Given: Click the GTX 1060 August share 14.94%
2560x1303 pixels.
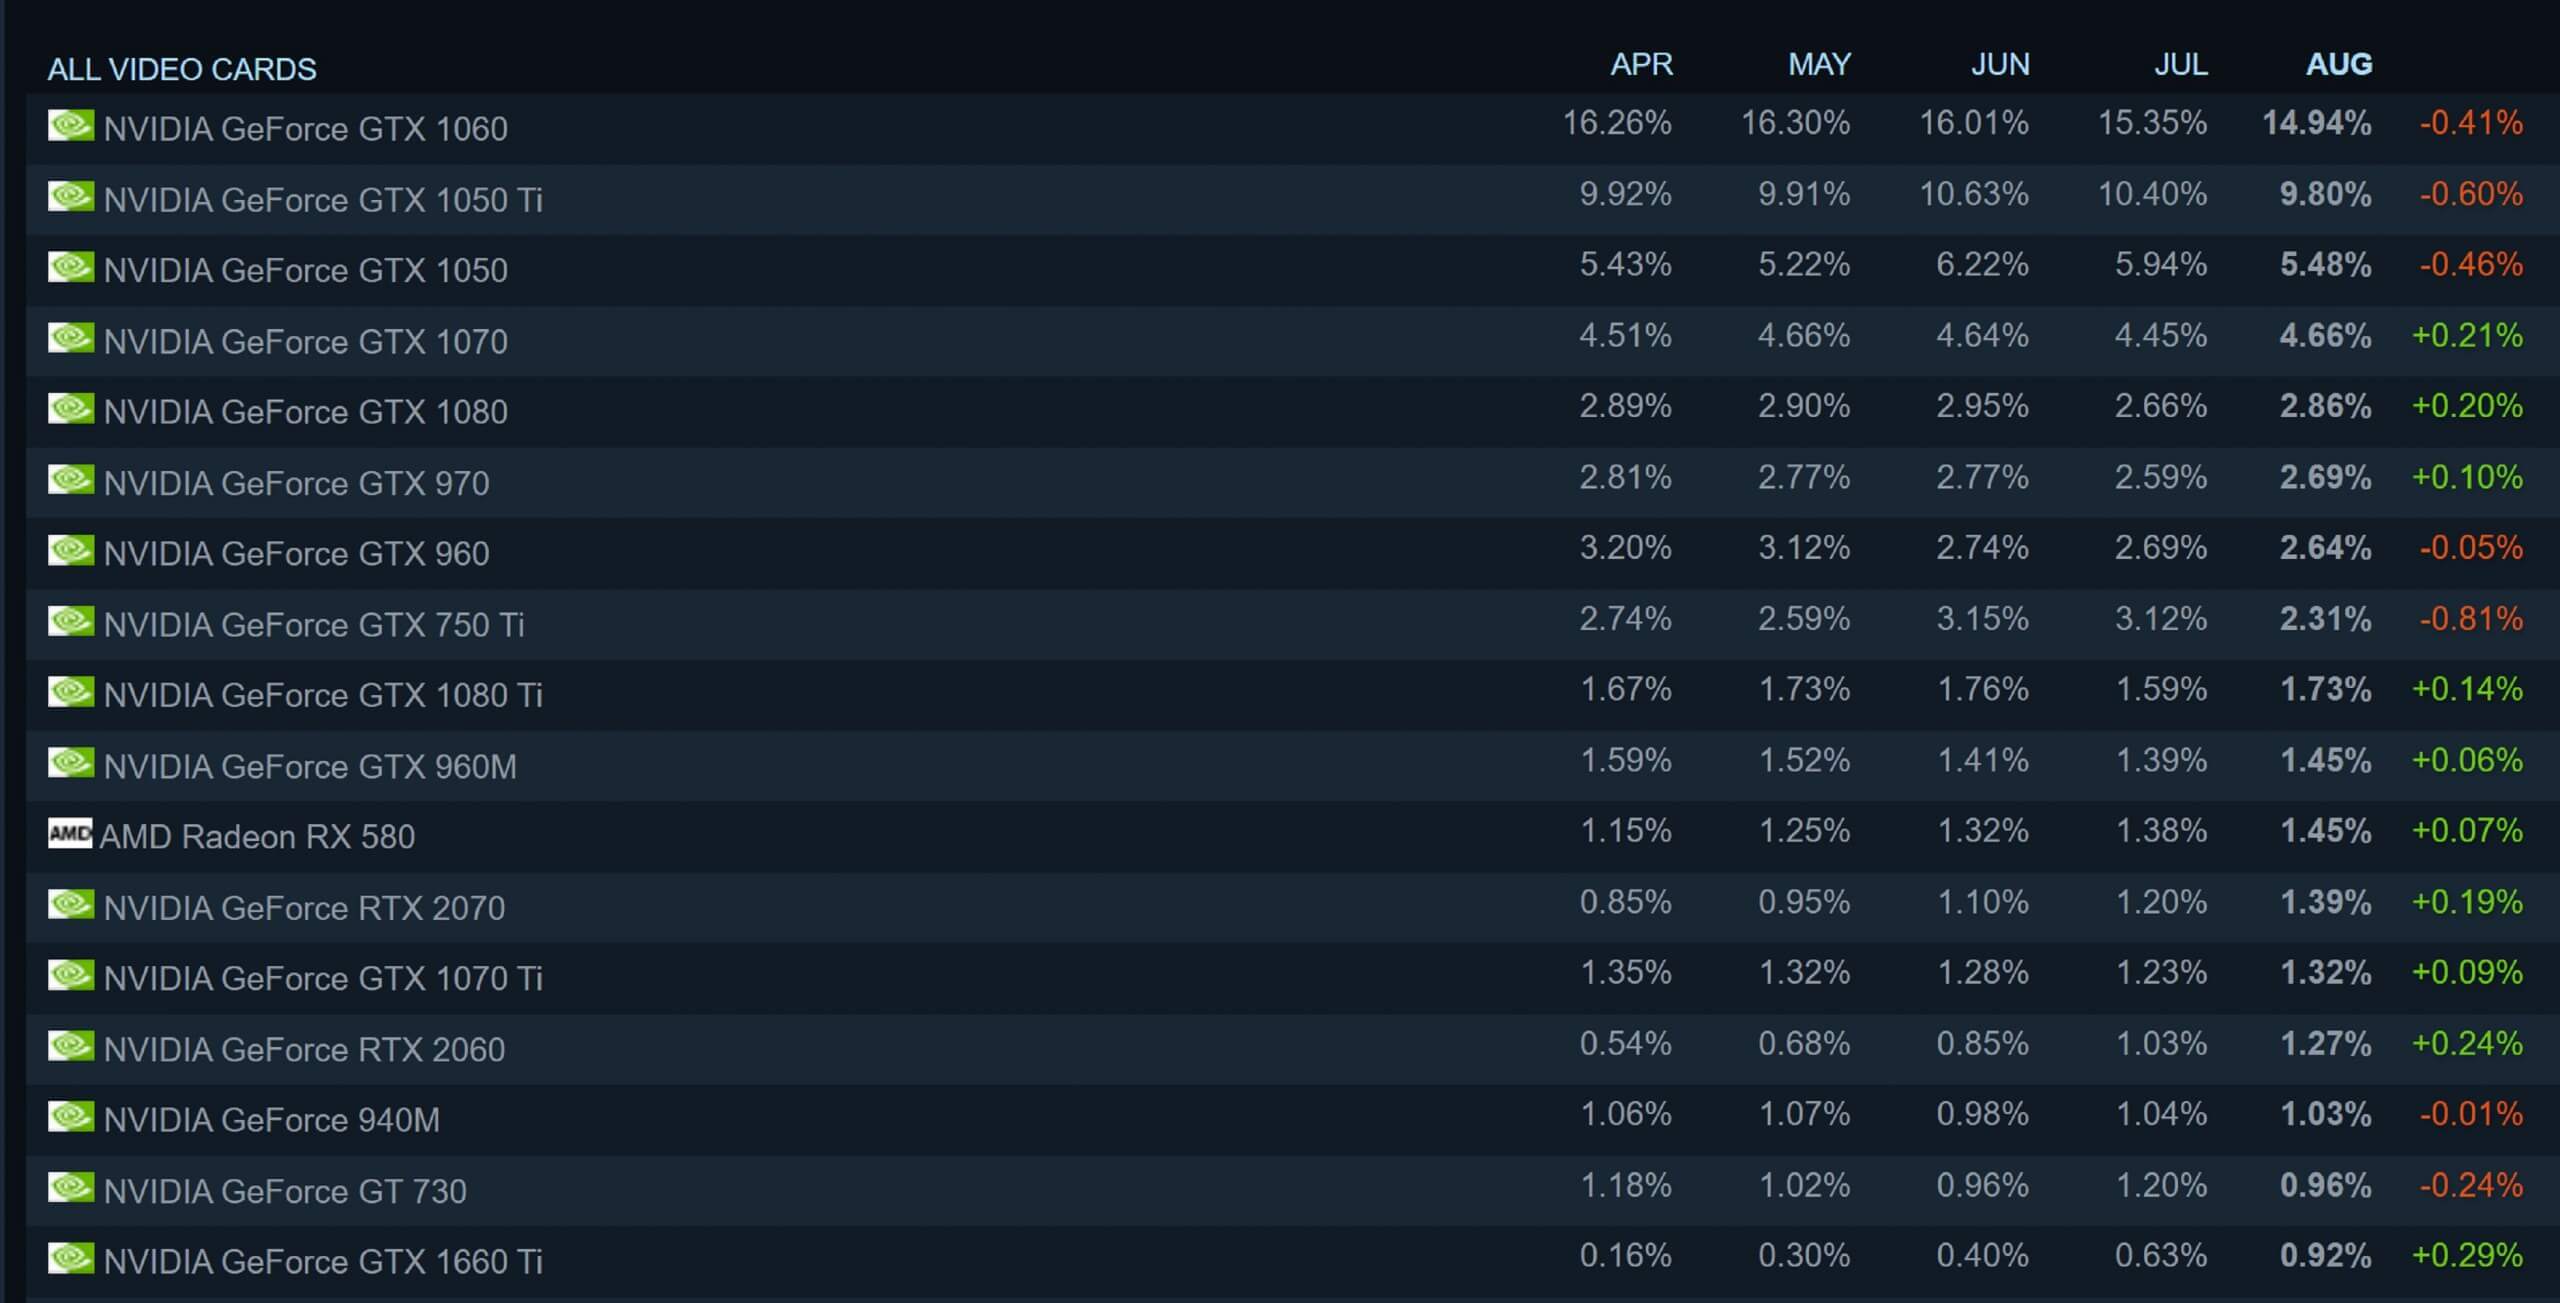Looking at the screenshot, I should [2316, 123].
